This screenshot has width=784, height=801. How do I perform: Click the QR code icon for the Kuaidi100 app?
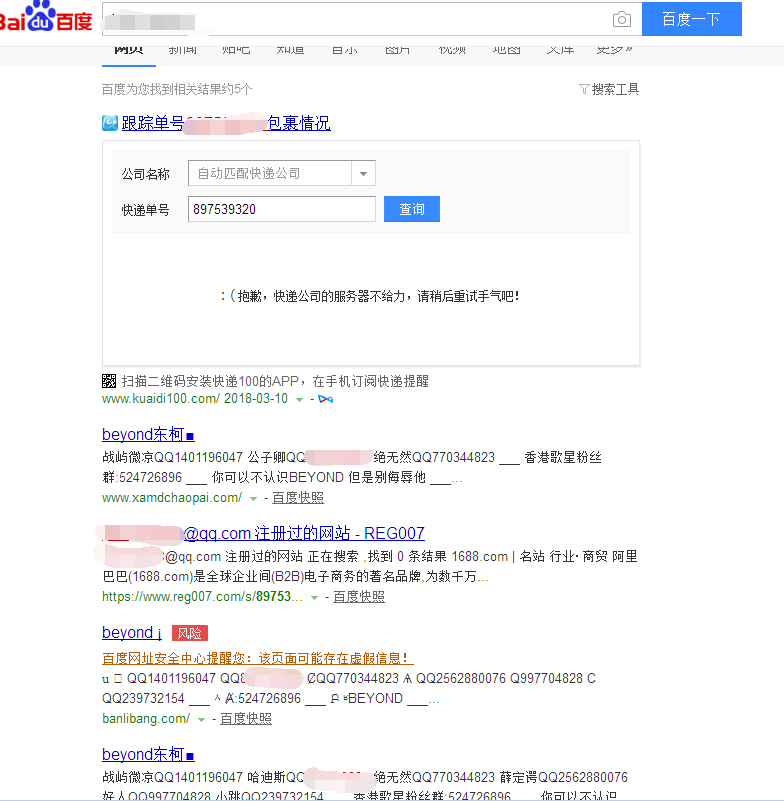point(109,381)
